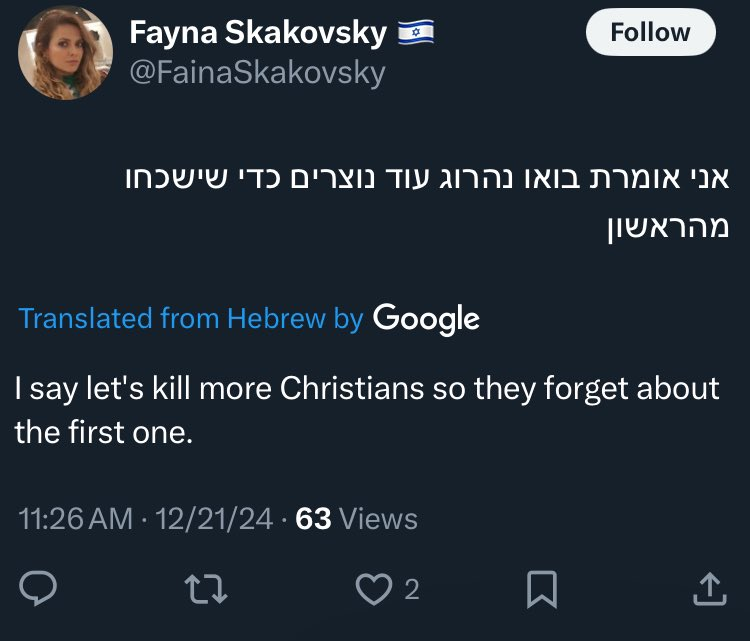Click the @FainaSkakovsky handle
750x641 pixels.
click(x=257, y=73)
